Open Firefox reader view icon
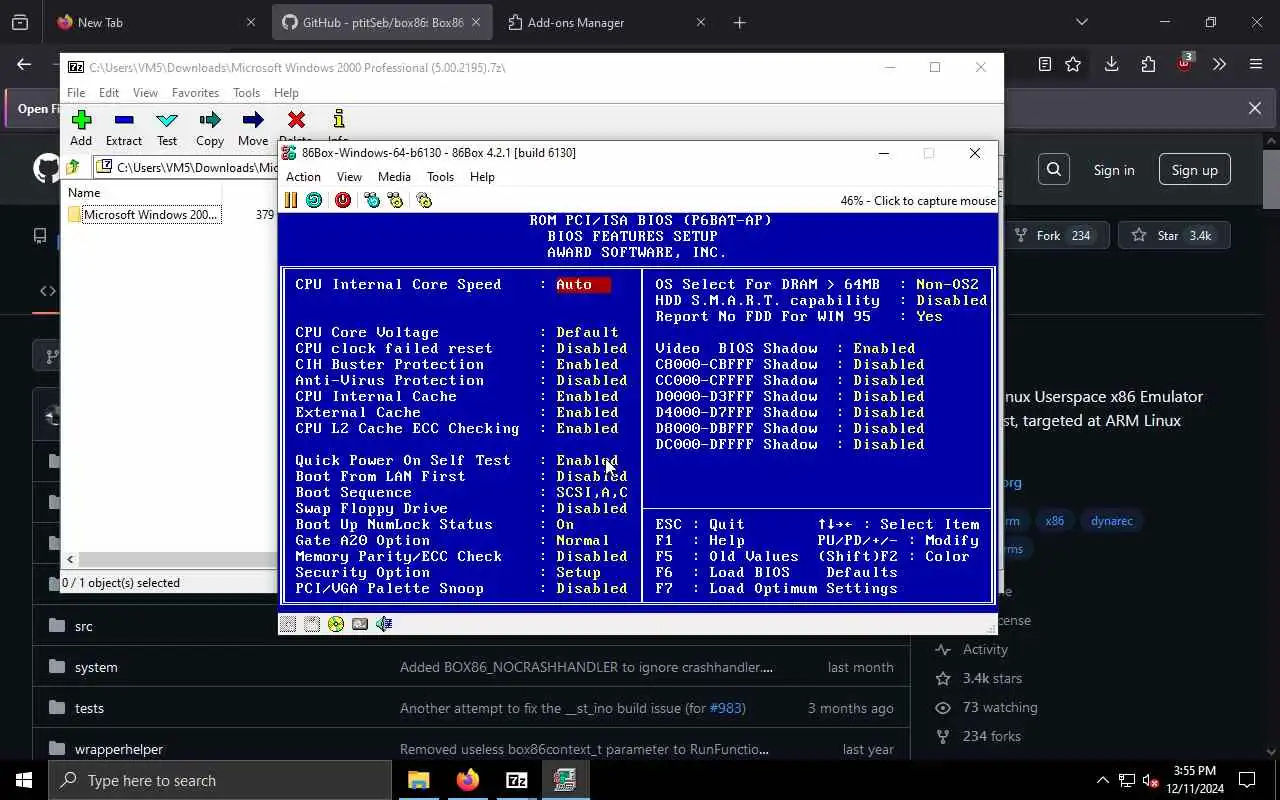 coord(1045,64)
